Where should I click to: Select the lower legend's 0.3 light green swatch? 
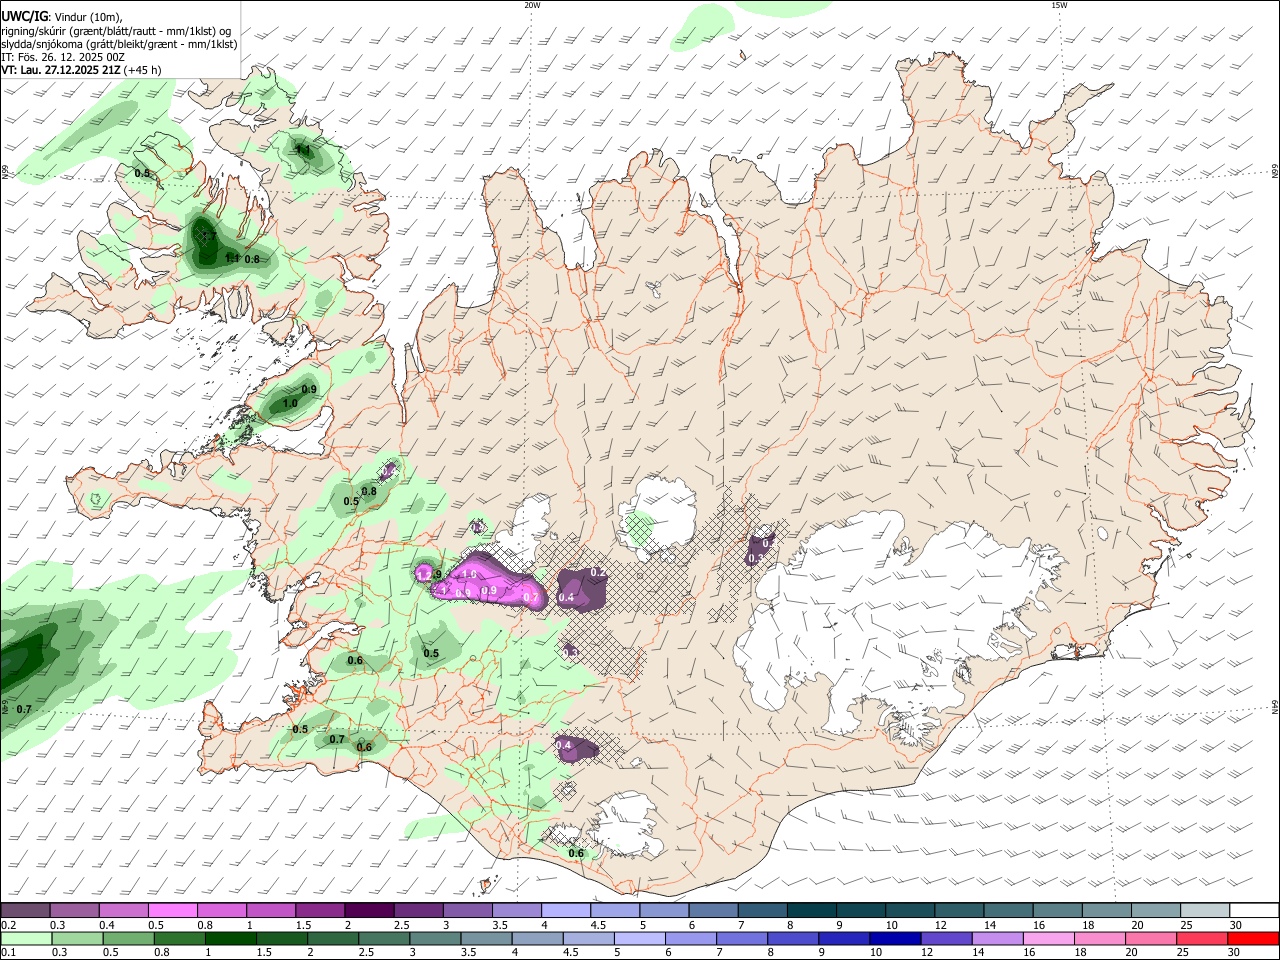[x=77, y=939]
